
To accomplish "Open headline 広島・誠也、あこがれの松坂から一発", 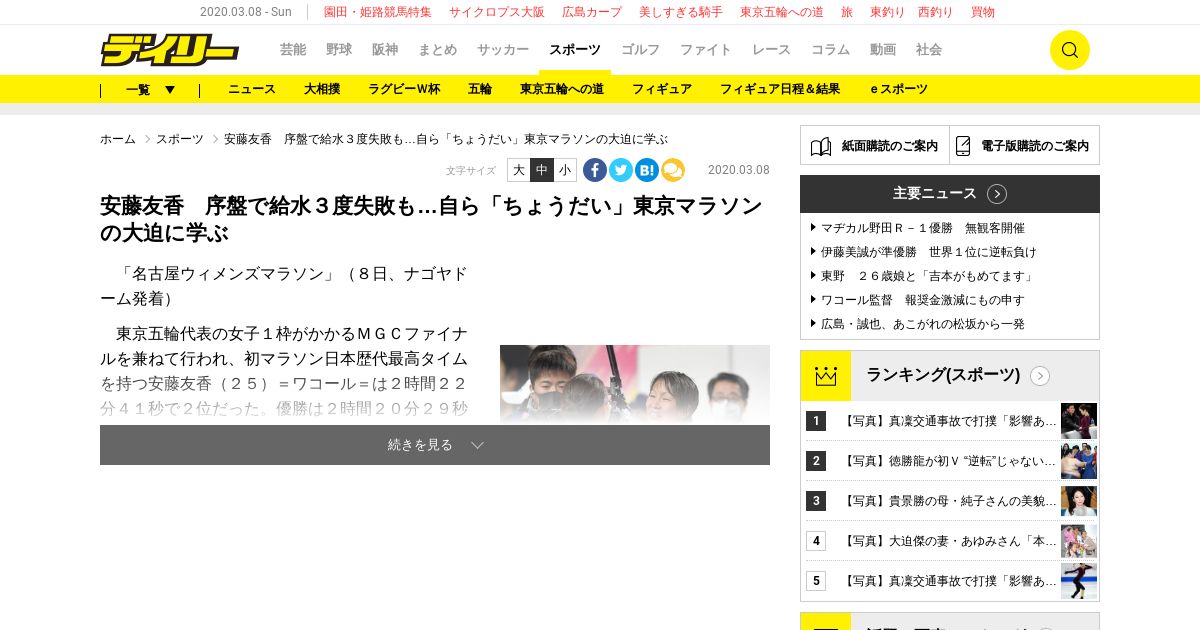I will tap(923, 324).
